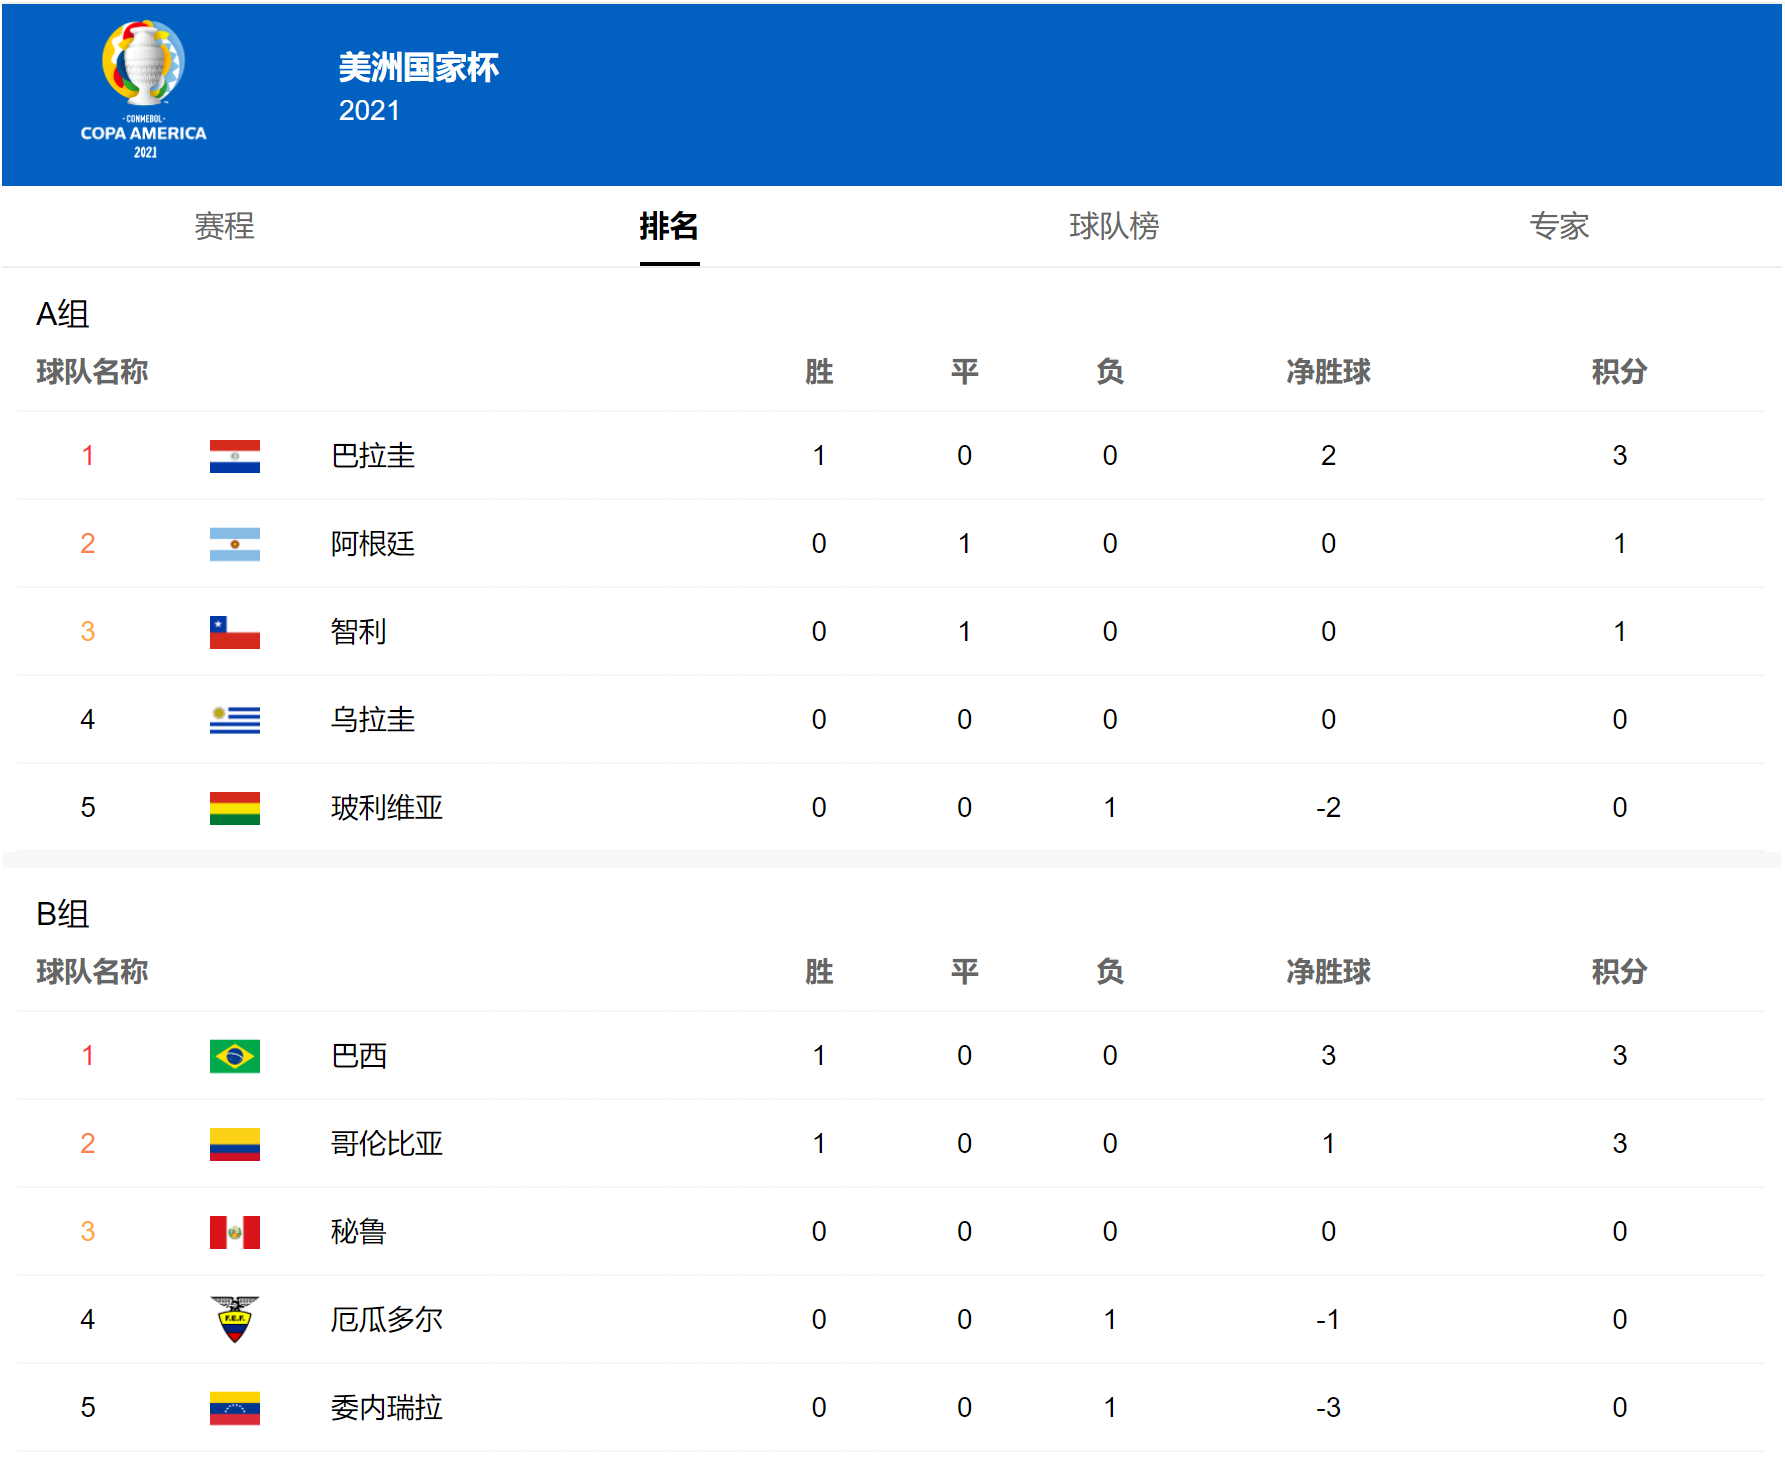Click the Venezuela flag icon
The width and height of the screenshot is (1785, 1459).
click(x=235, y=1408)
